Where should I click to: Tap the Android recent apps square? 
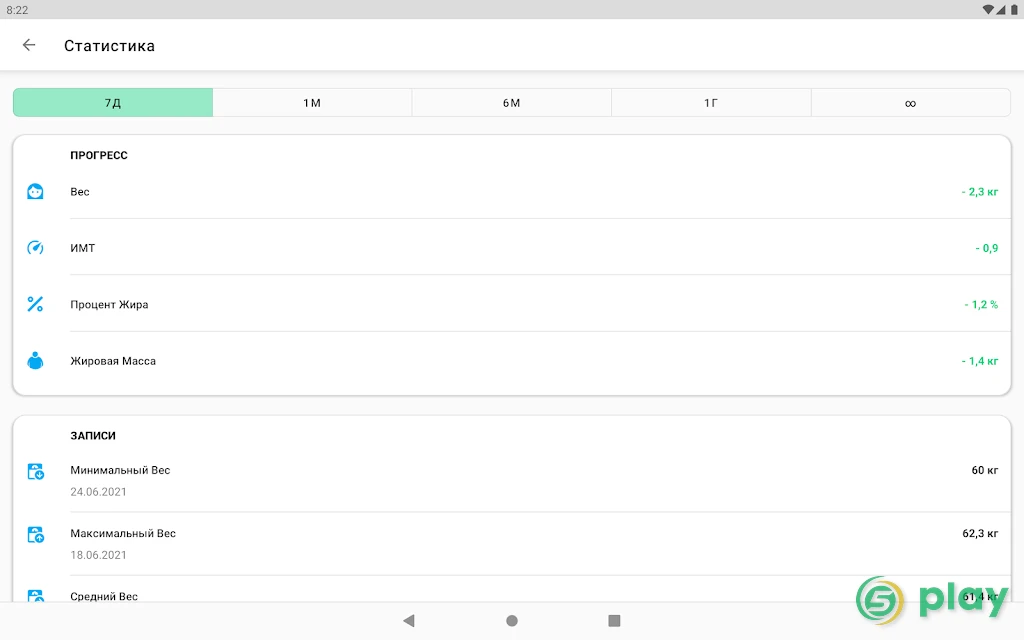coord(614,620)
